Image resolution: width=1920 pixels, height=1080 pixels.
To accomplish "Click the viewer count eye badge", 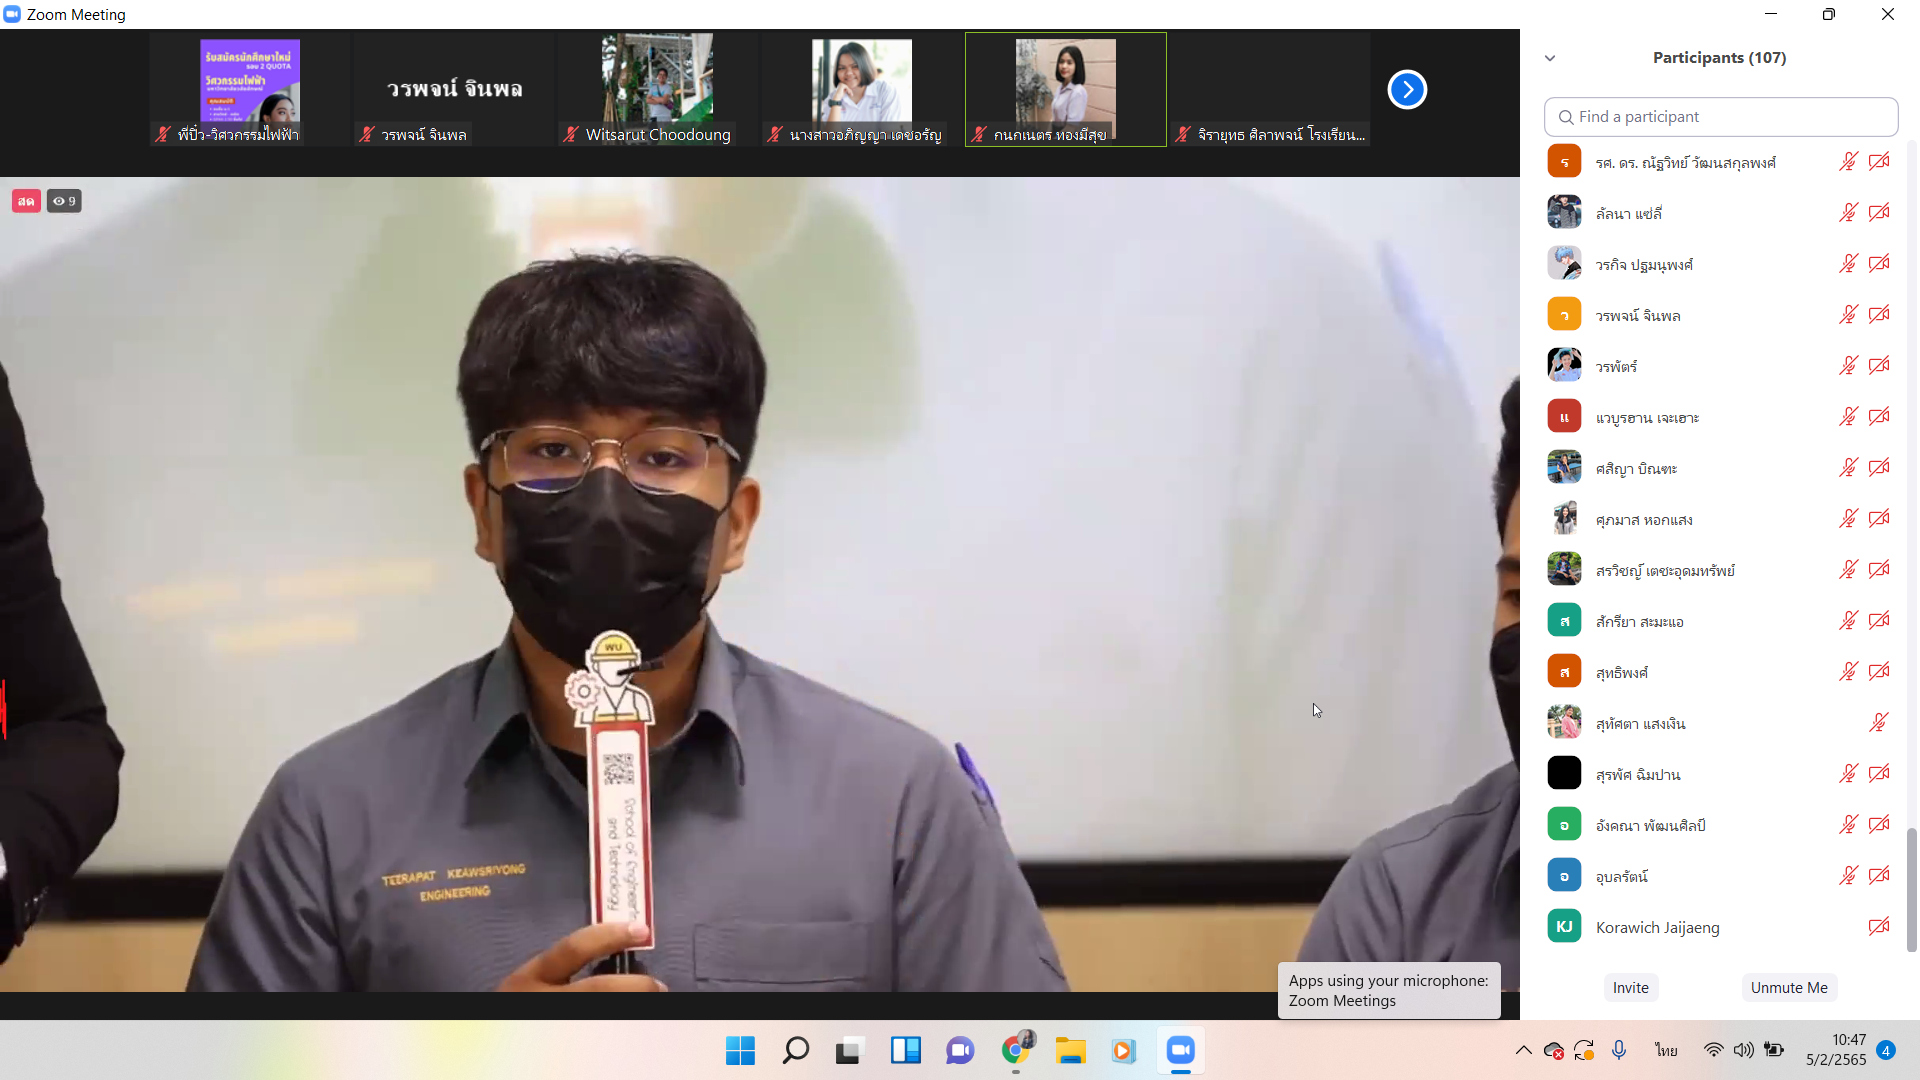I will 64,201.
